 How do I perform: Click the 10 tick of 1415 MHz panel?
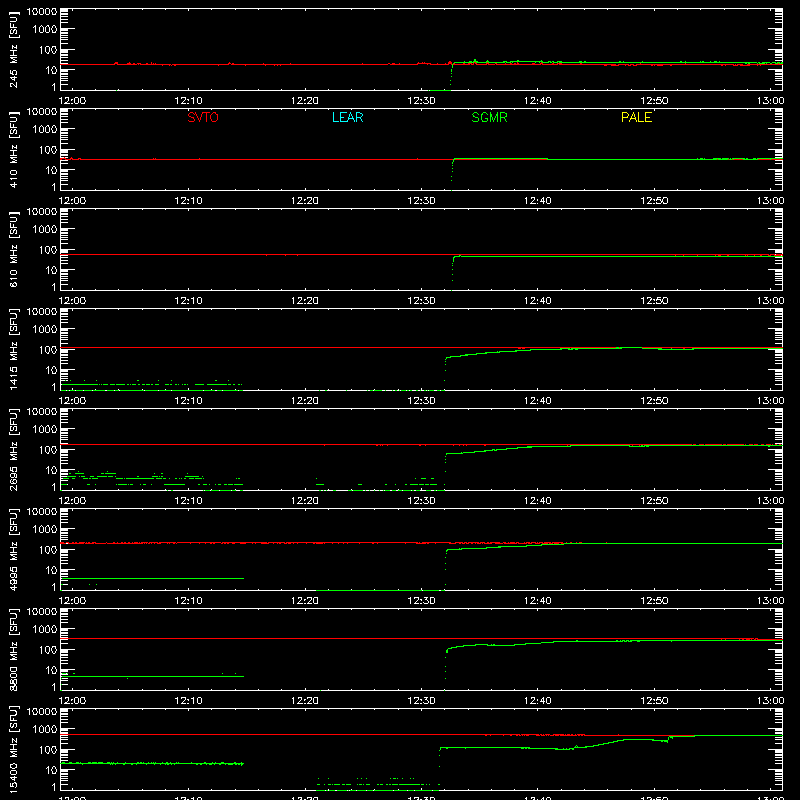click(x=51, y=370)
